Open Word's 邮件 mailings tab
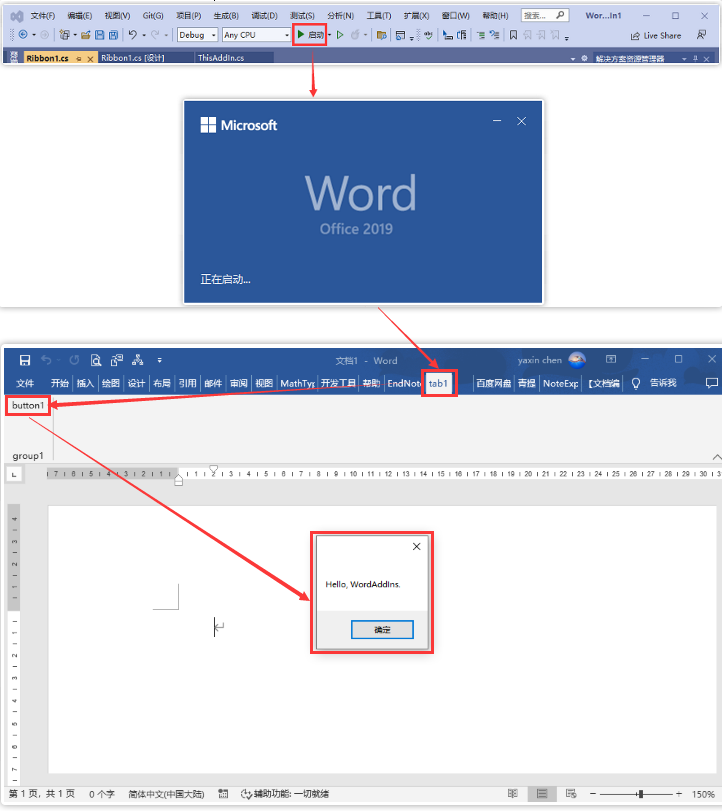Image resolution: width=722 pixels, height=811 pixels. pyautogui.click(x=213, y=383)
